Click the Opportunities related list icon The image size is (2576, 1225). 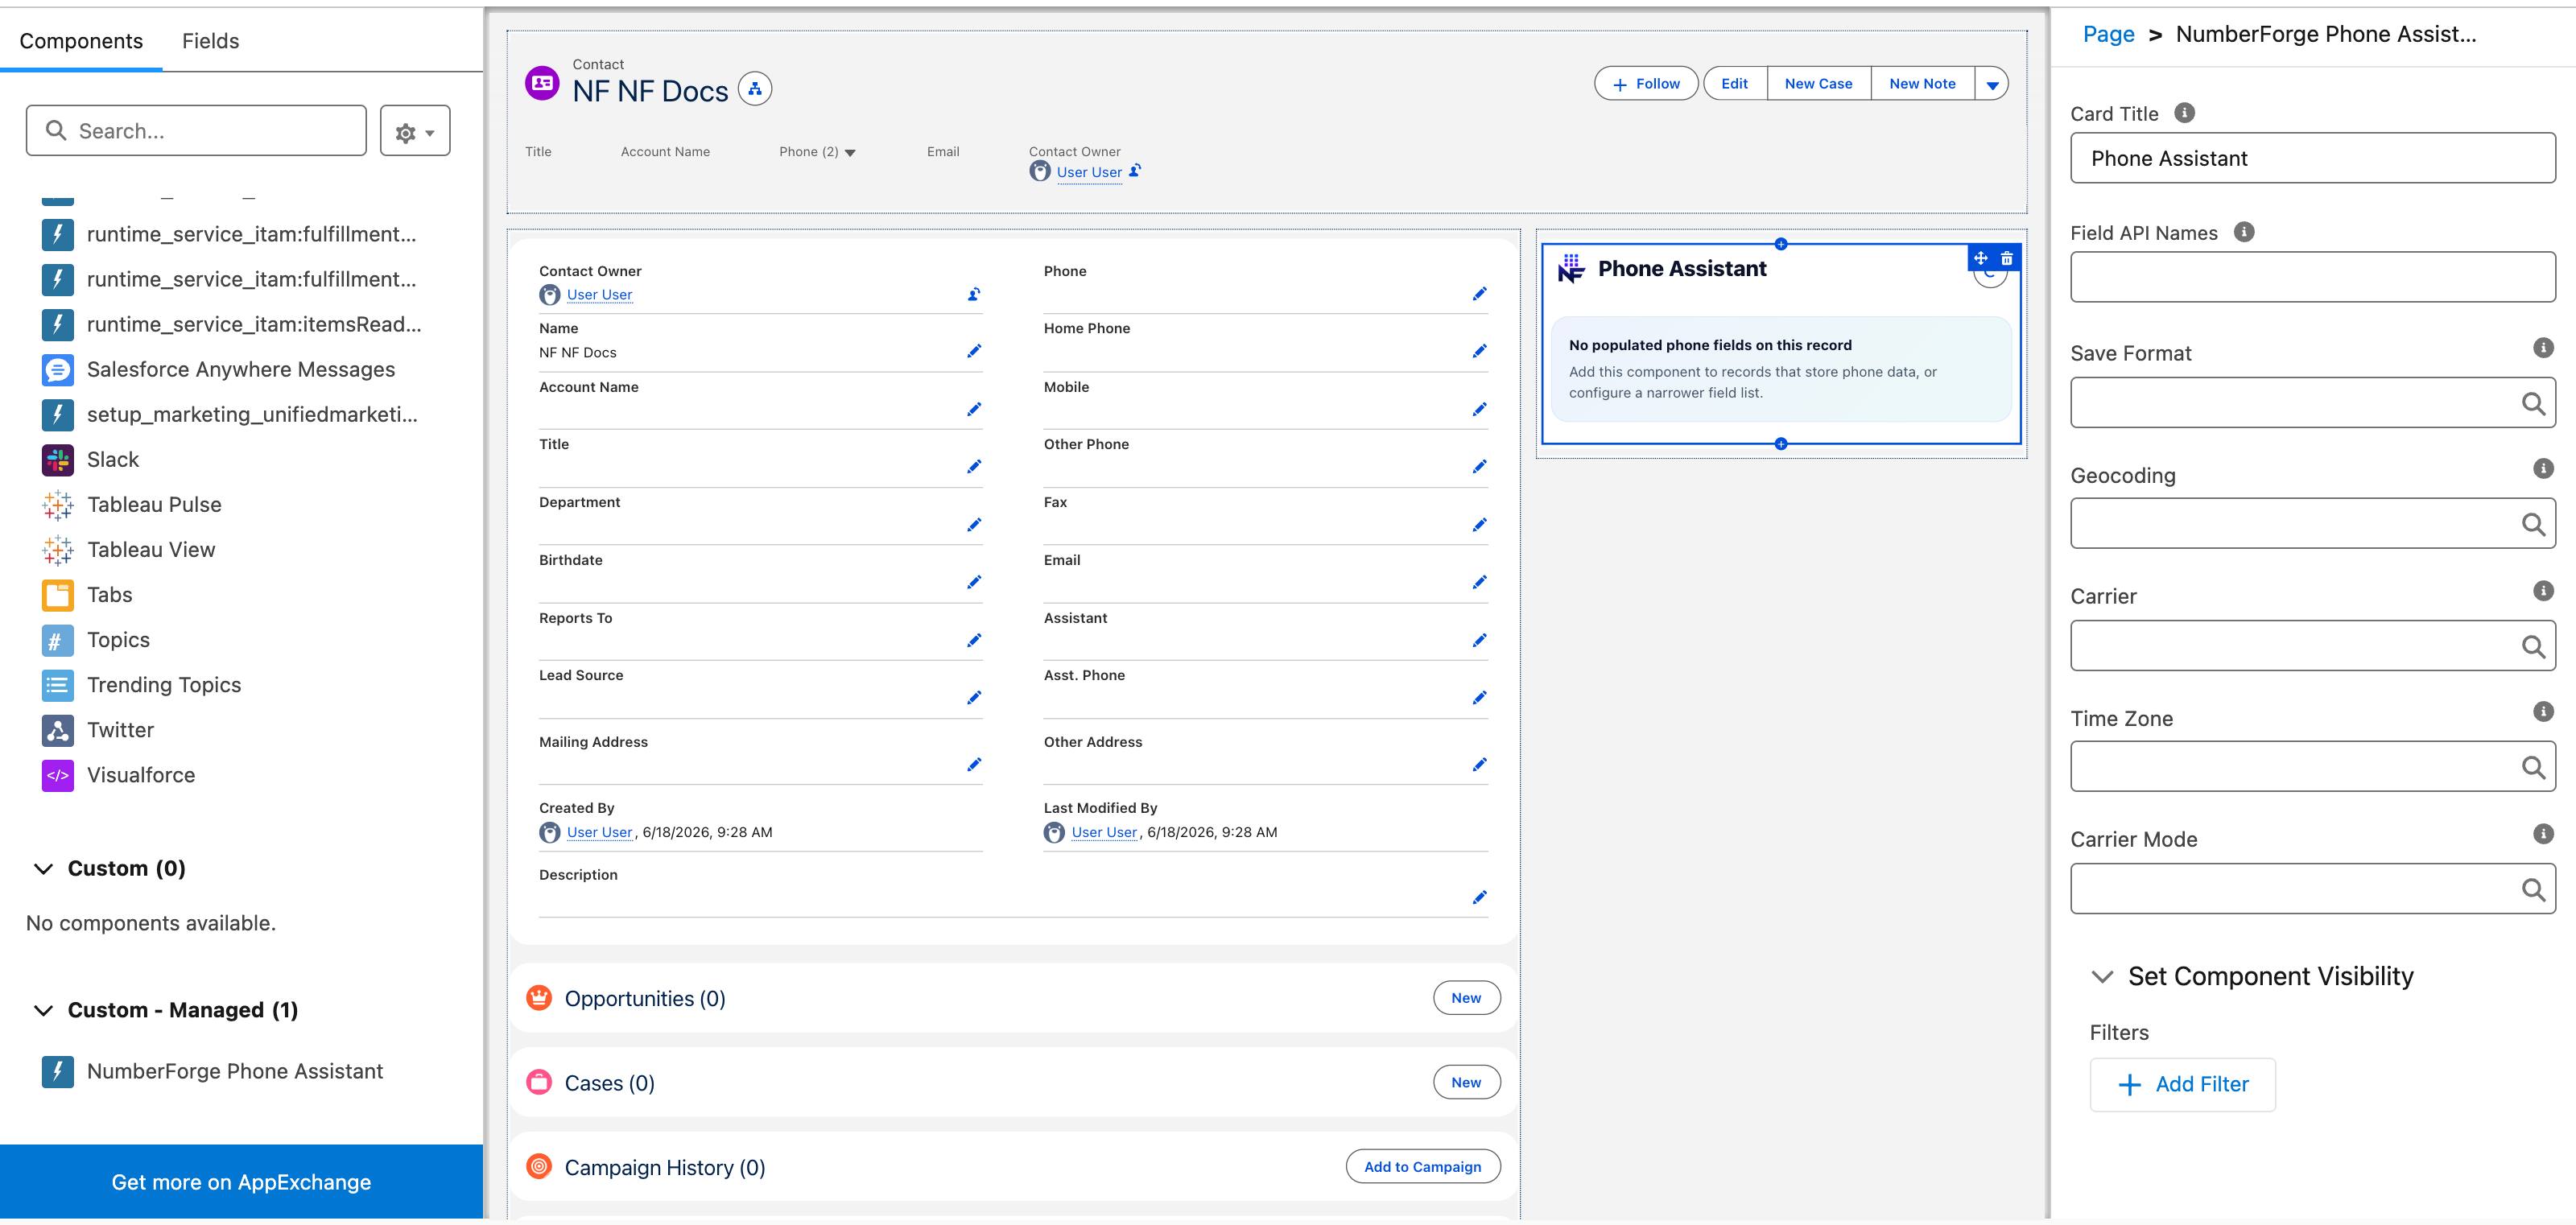tap(539, 998)
